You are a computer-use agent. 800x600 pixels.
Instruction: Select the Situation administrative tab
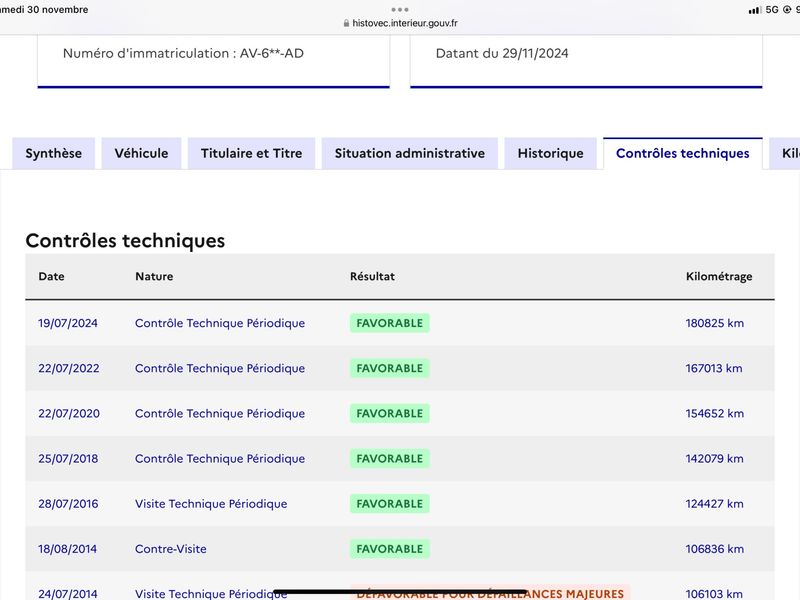tap(410, 154)
